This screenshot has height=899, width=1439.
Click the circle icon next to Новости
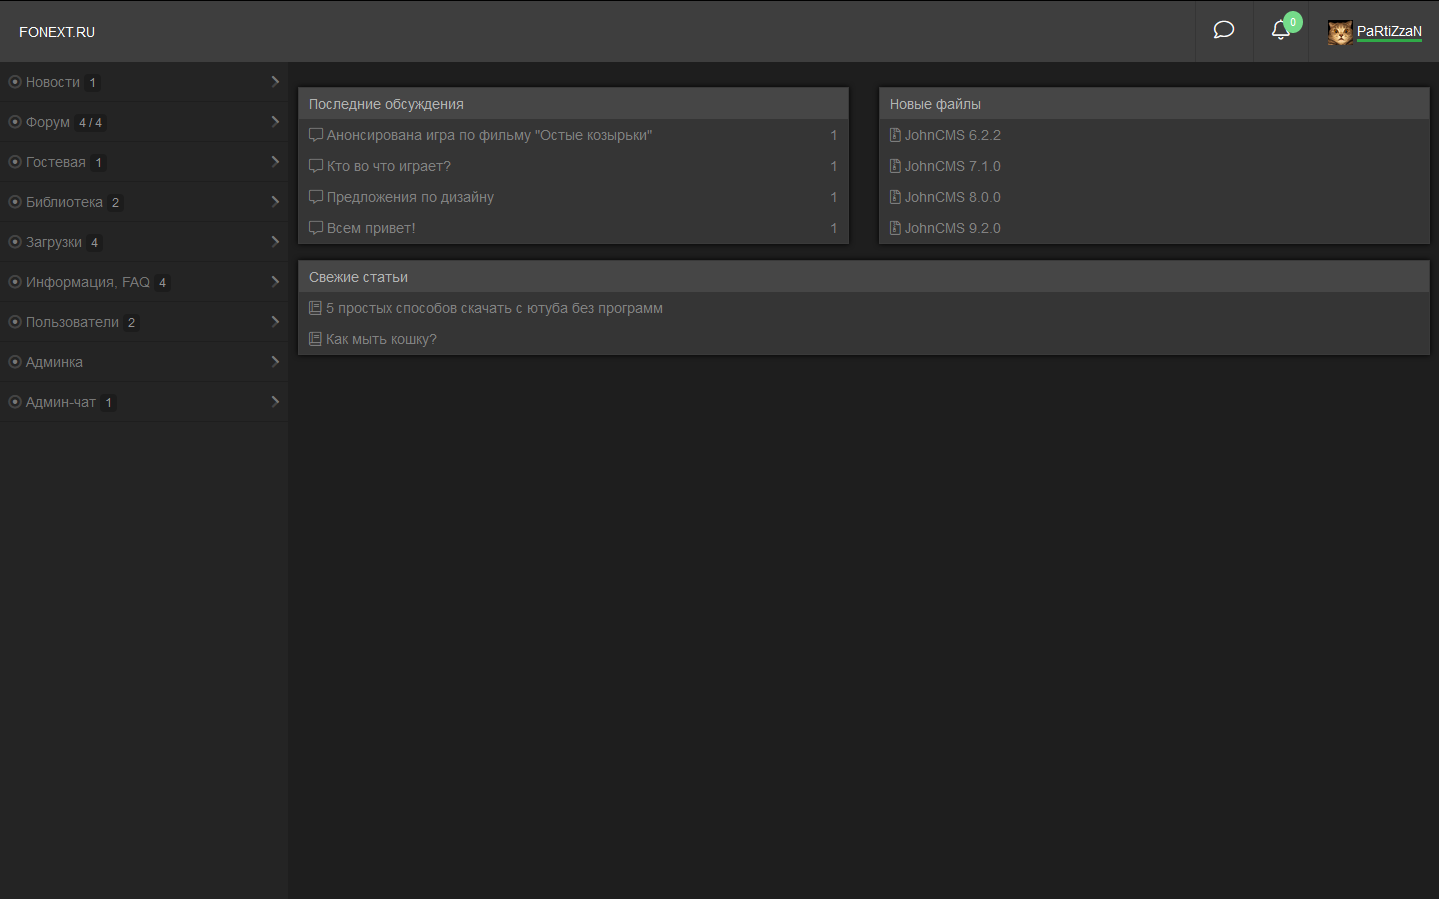pyautogui.click(x=15, y=82)
